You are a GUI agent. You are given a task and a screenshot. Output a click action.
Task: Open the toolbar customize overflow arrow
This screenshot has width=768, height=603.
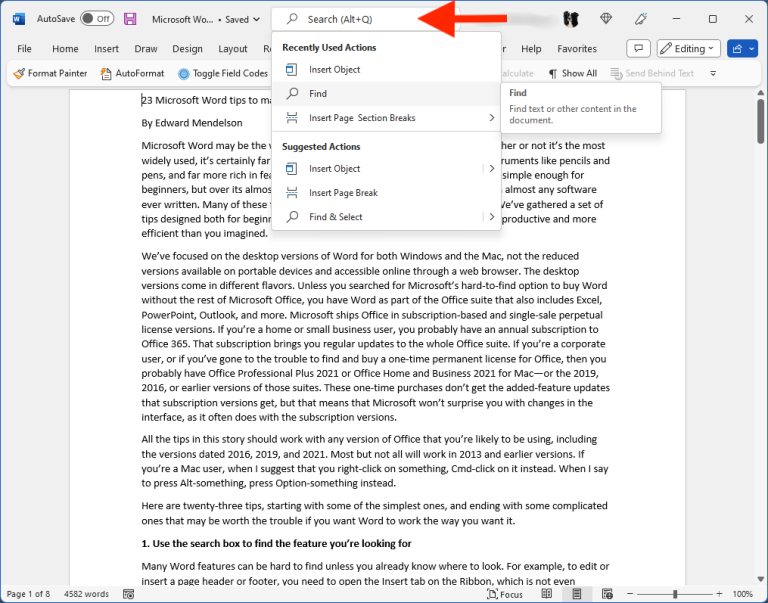coord(713,73)
